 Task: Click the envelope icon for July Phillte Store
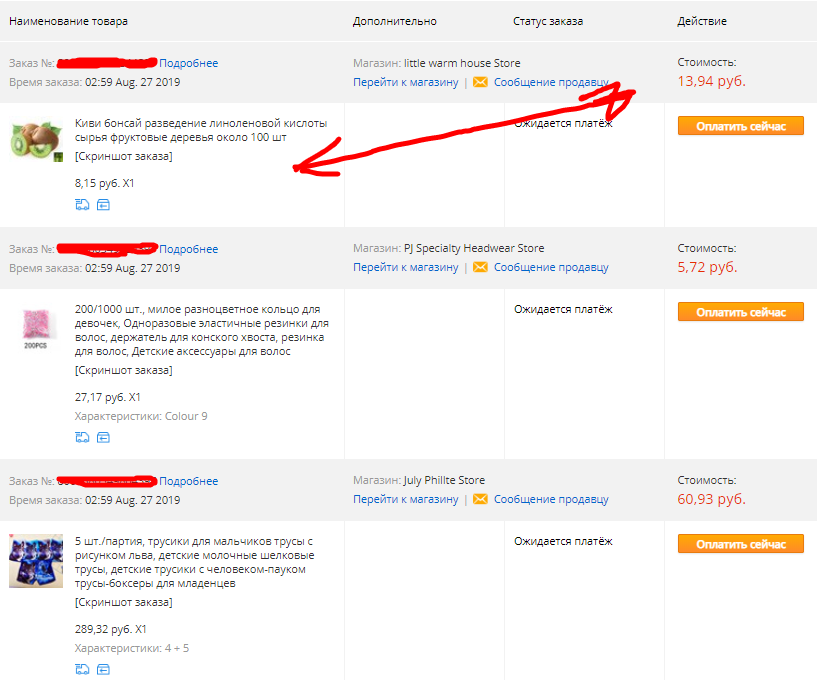click(480, 499)
